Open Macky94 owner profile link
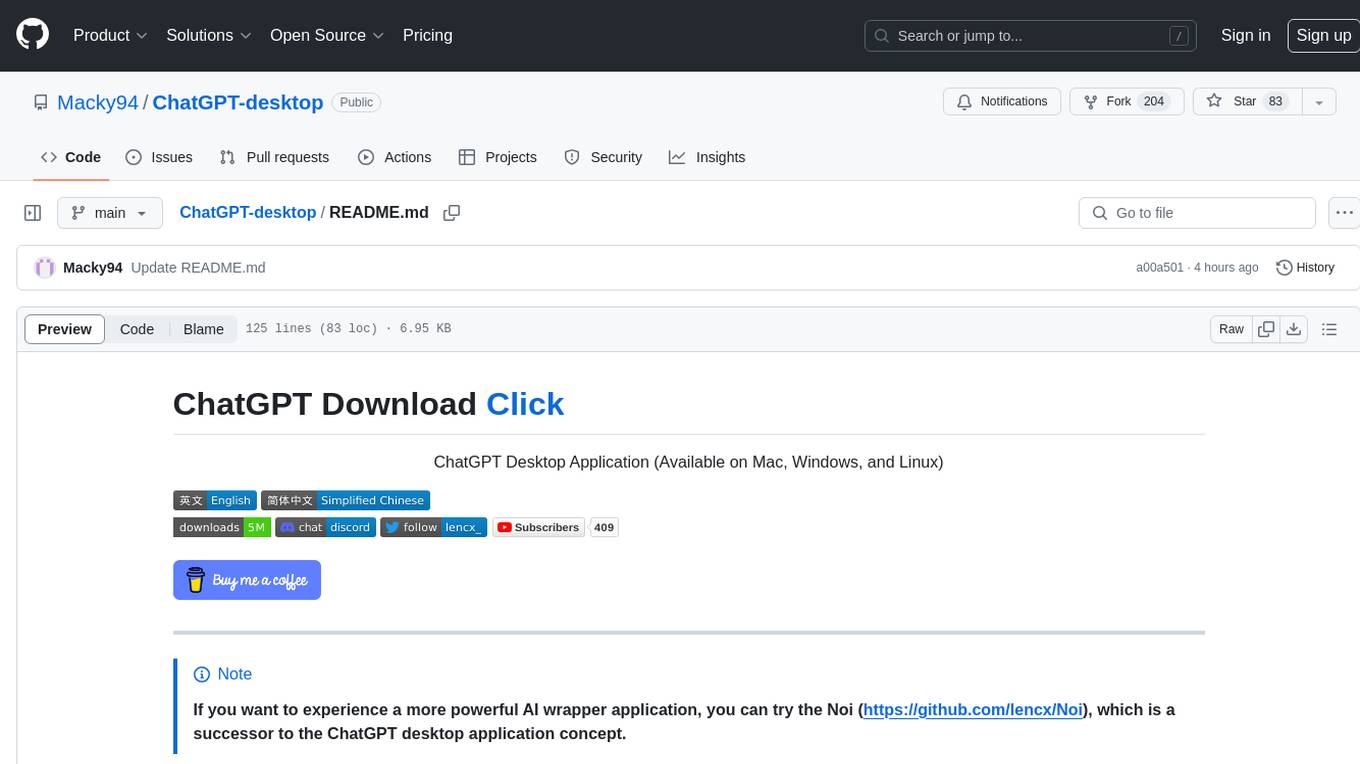 point(98,102)
